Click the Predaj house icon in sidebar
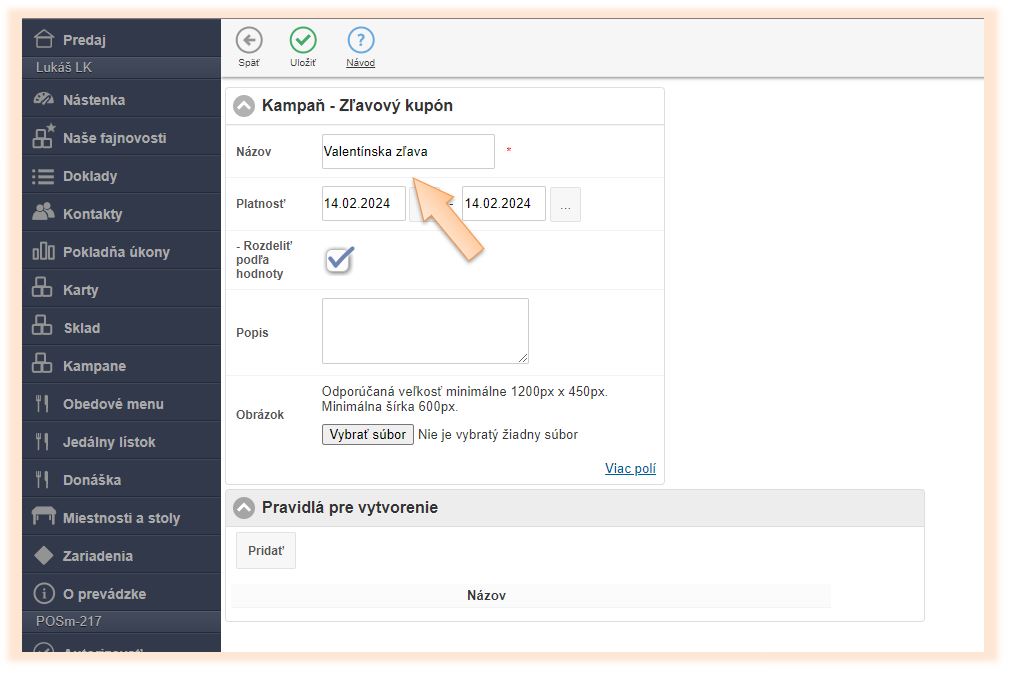The width and height of the screenshot is (1010, 673). pos(43,39)
